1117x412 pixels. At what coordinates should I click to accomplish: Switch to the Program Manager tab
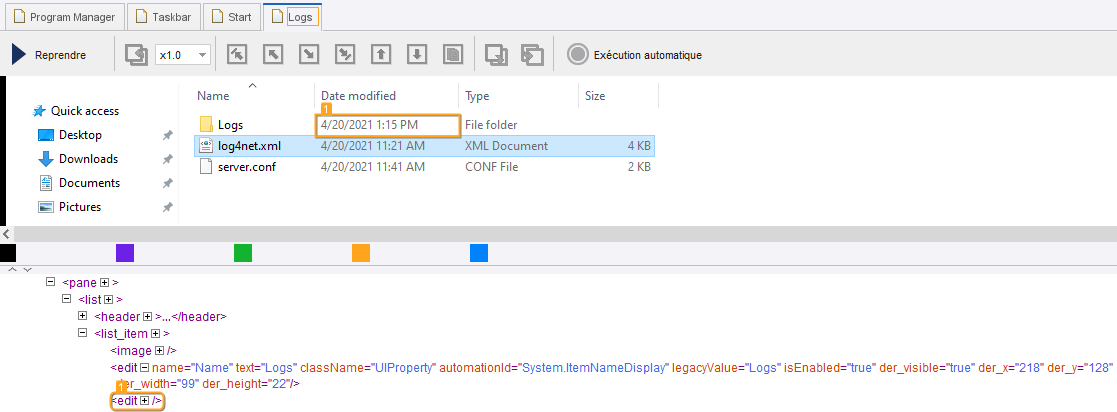[63, 17]
